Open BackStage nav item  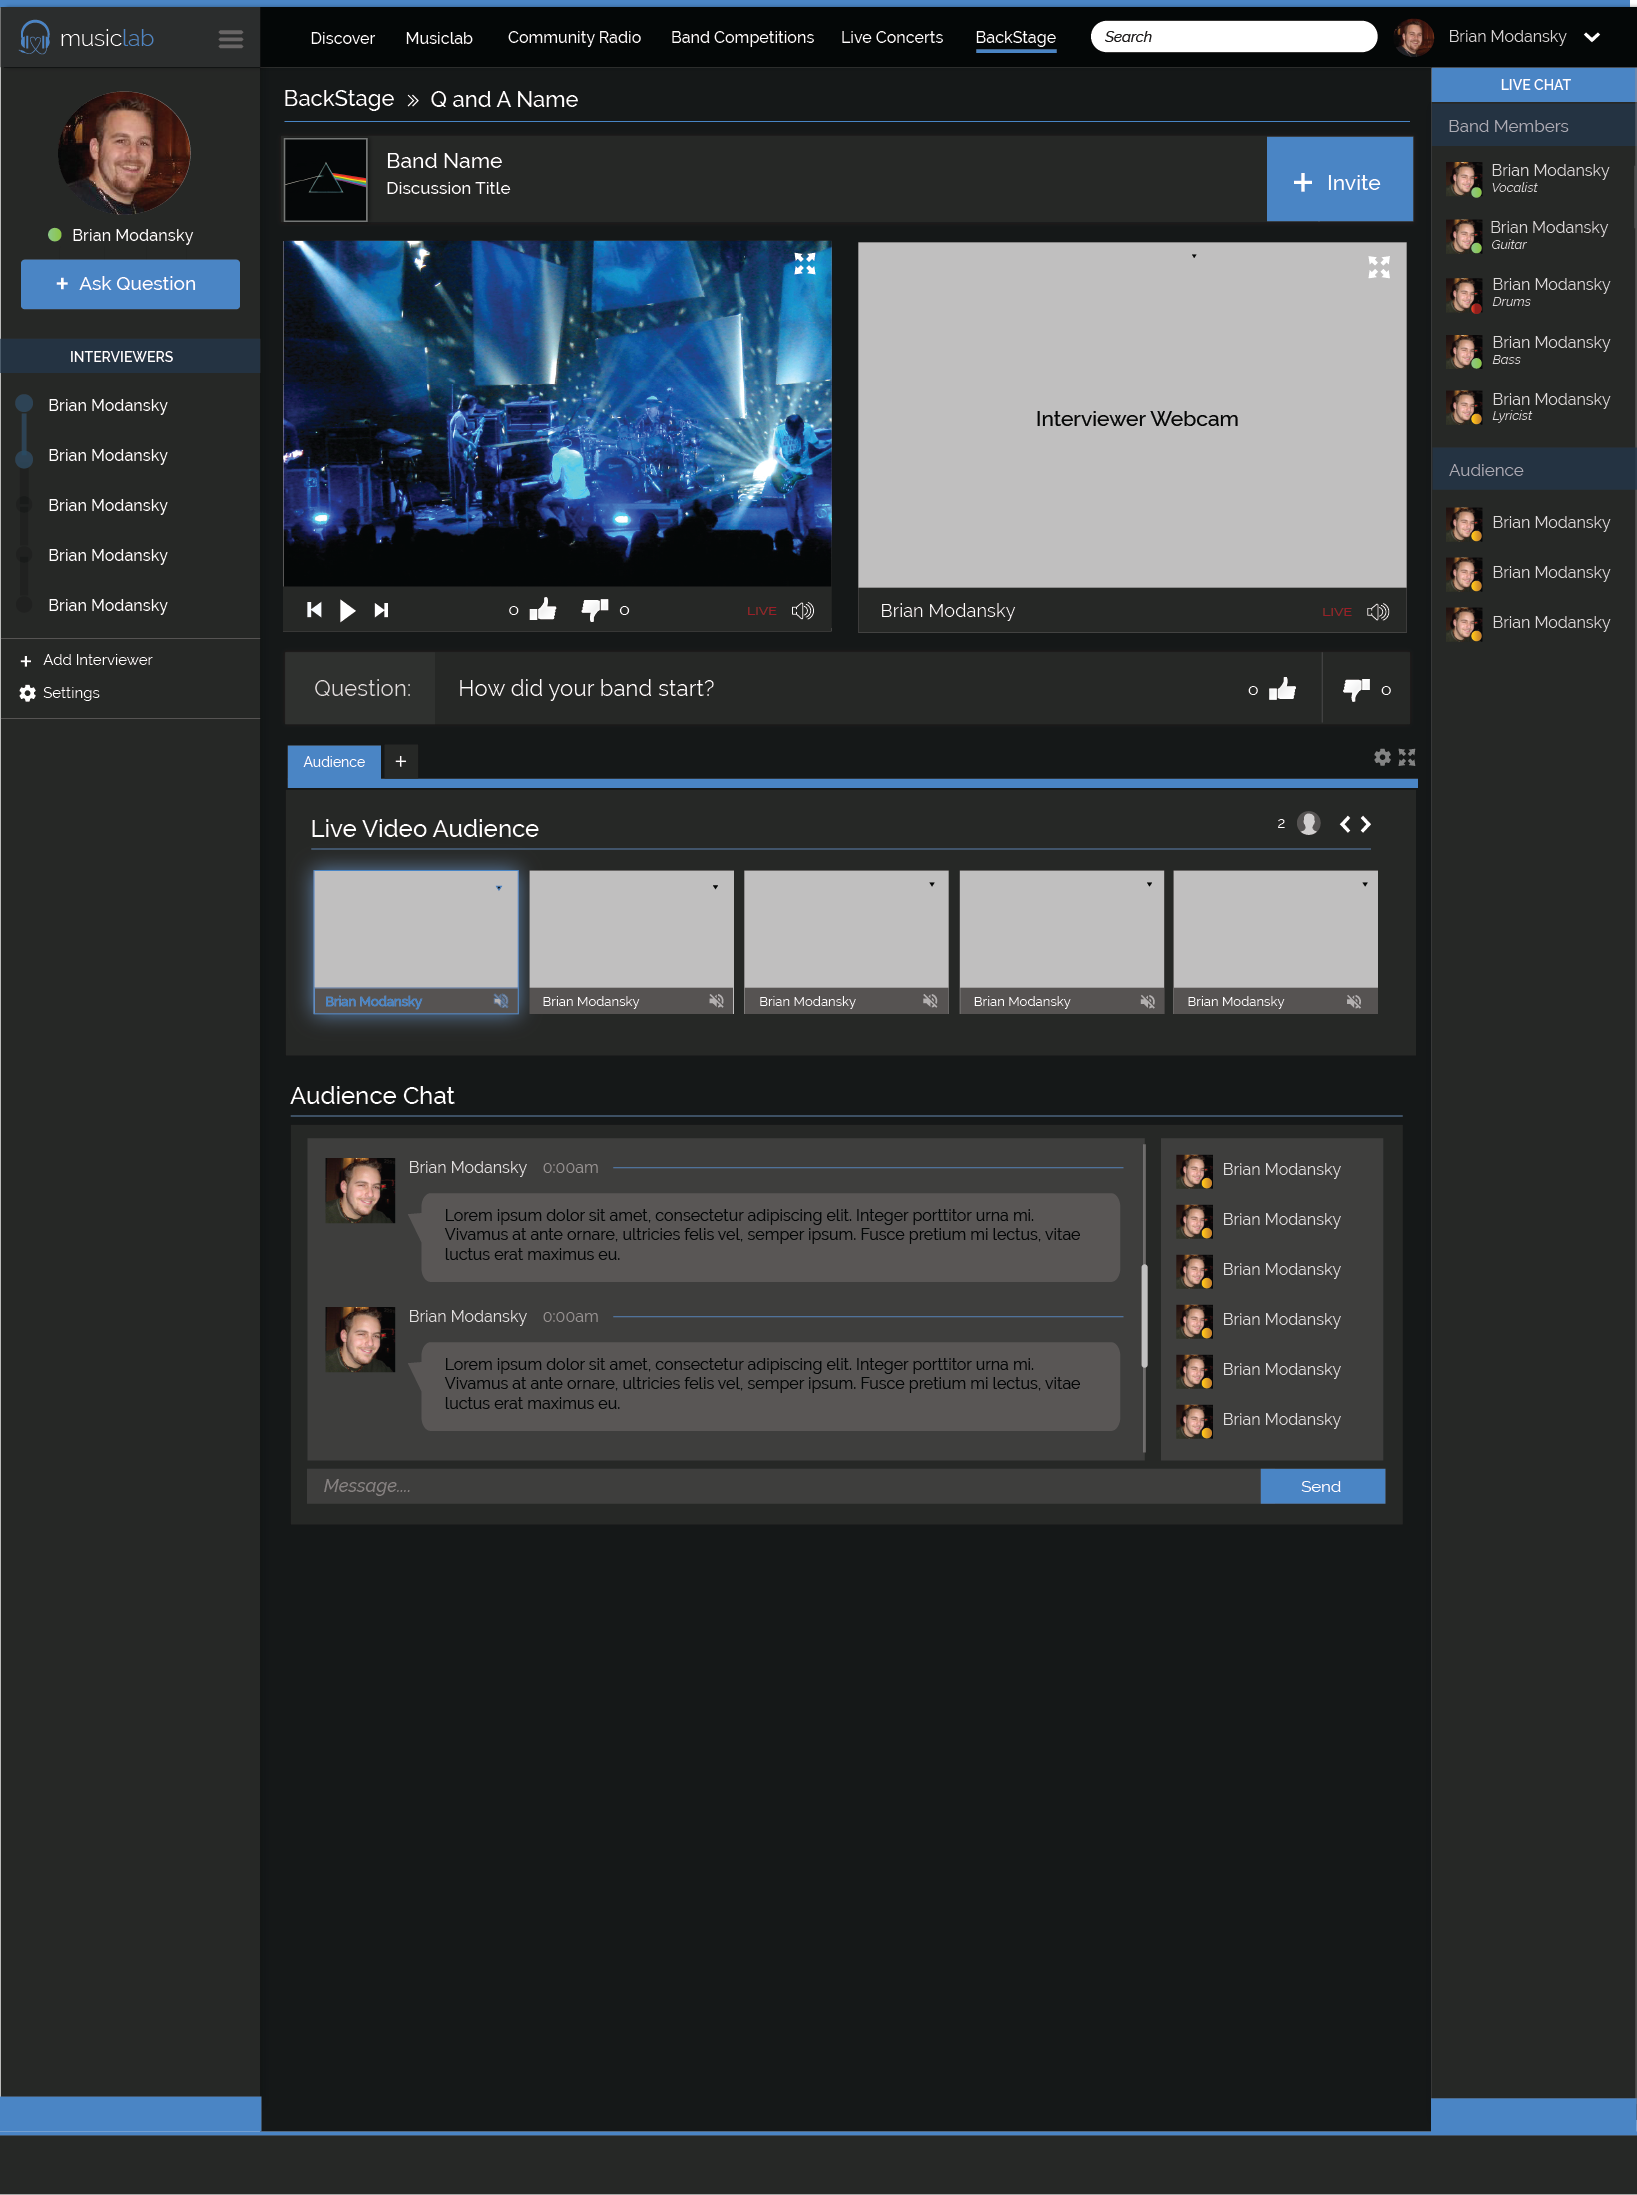tap(1016, 38)
